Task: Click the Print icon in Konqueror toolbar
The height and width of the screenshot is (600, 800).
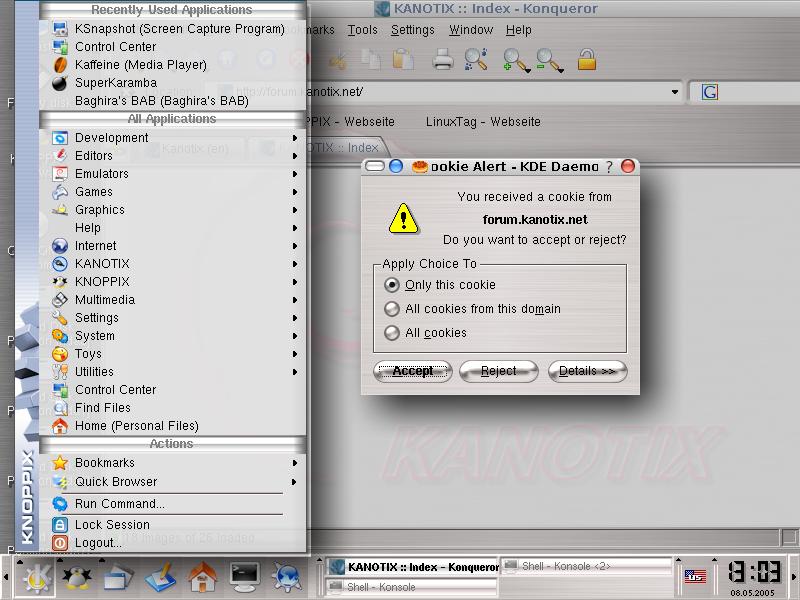Action: tap(442, 60)
